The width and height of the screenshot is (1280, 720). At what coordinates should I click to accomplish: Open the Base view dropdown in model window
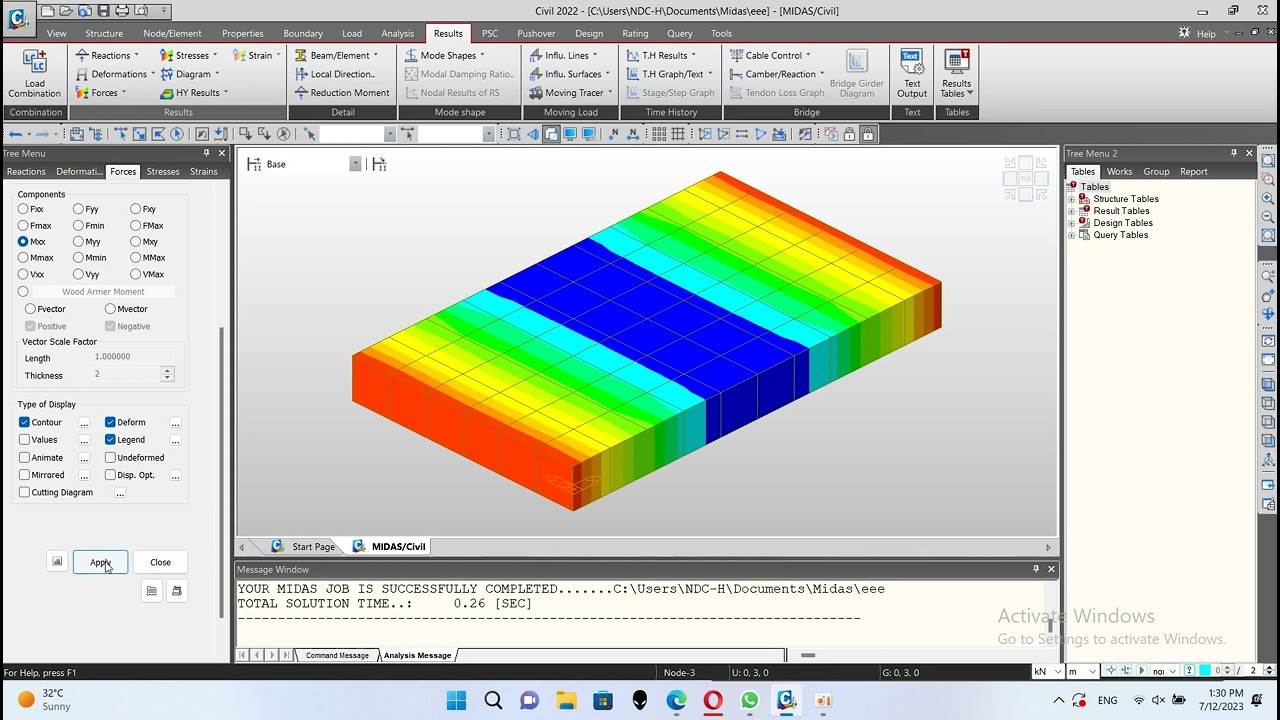click(355, 164)
